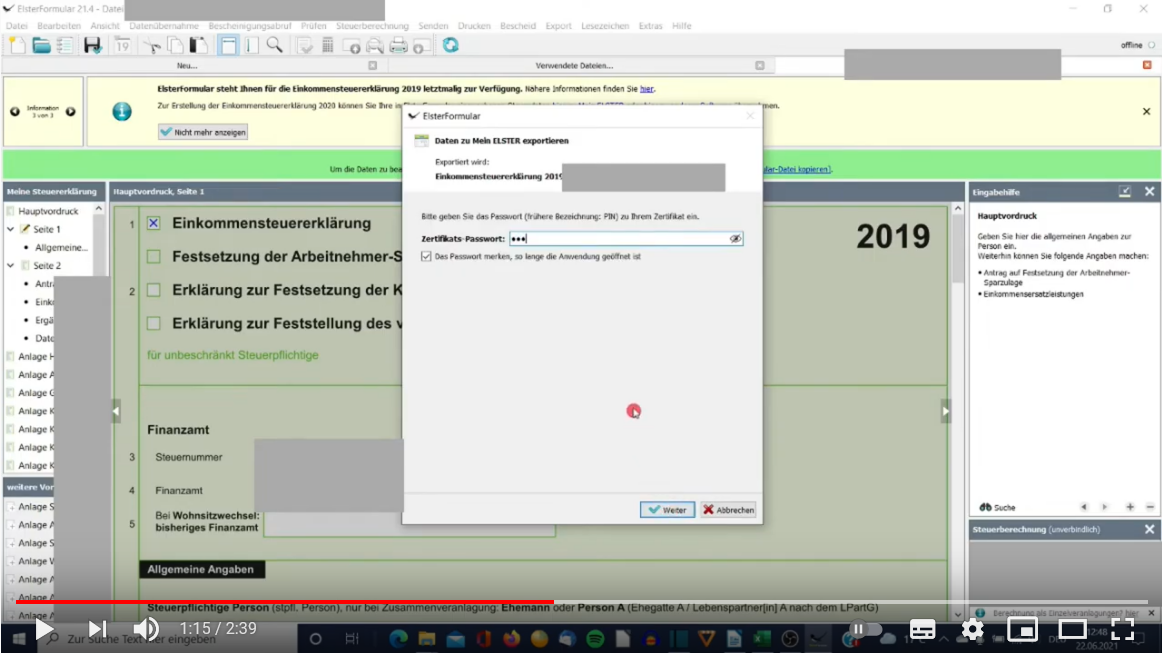Play the video with play button
1162x653 pixels.
[x=44, y=629]
